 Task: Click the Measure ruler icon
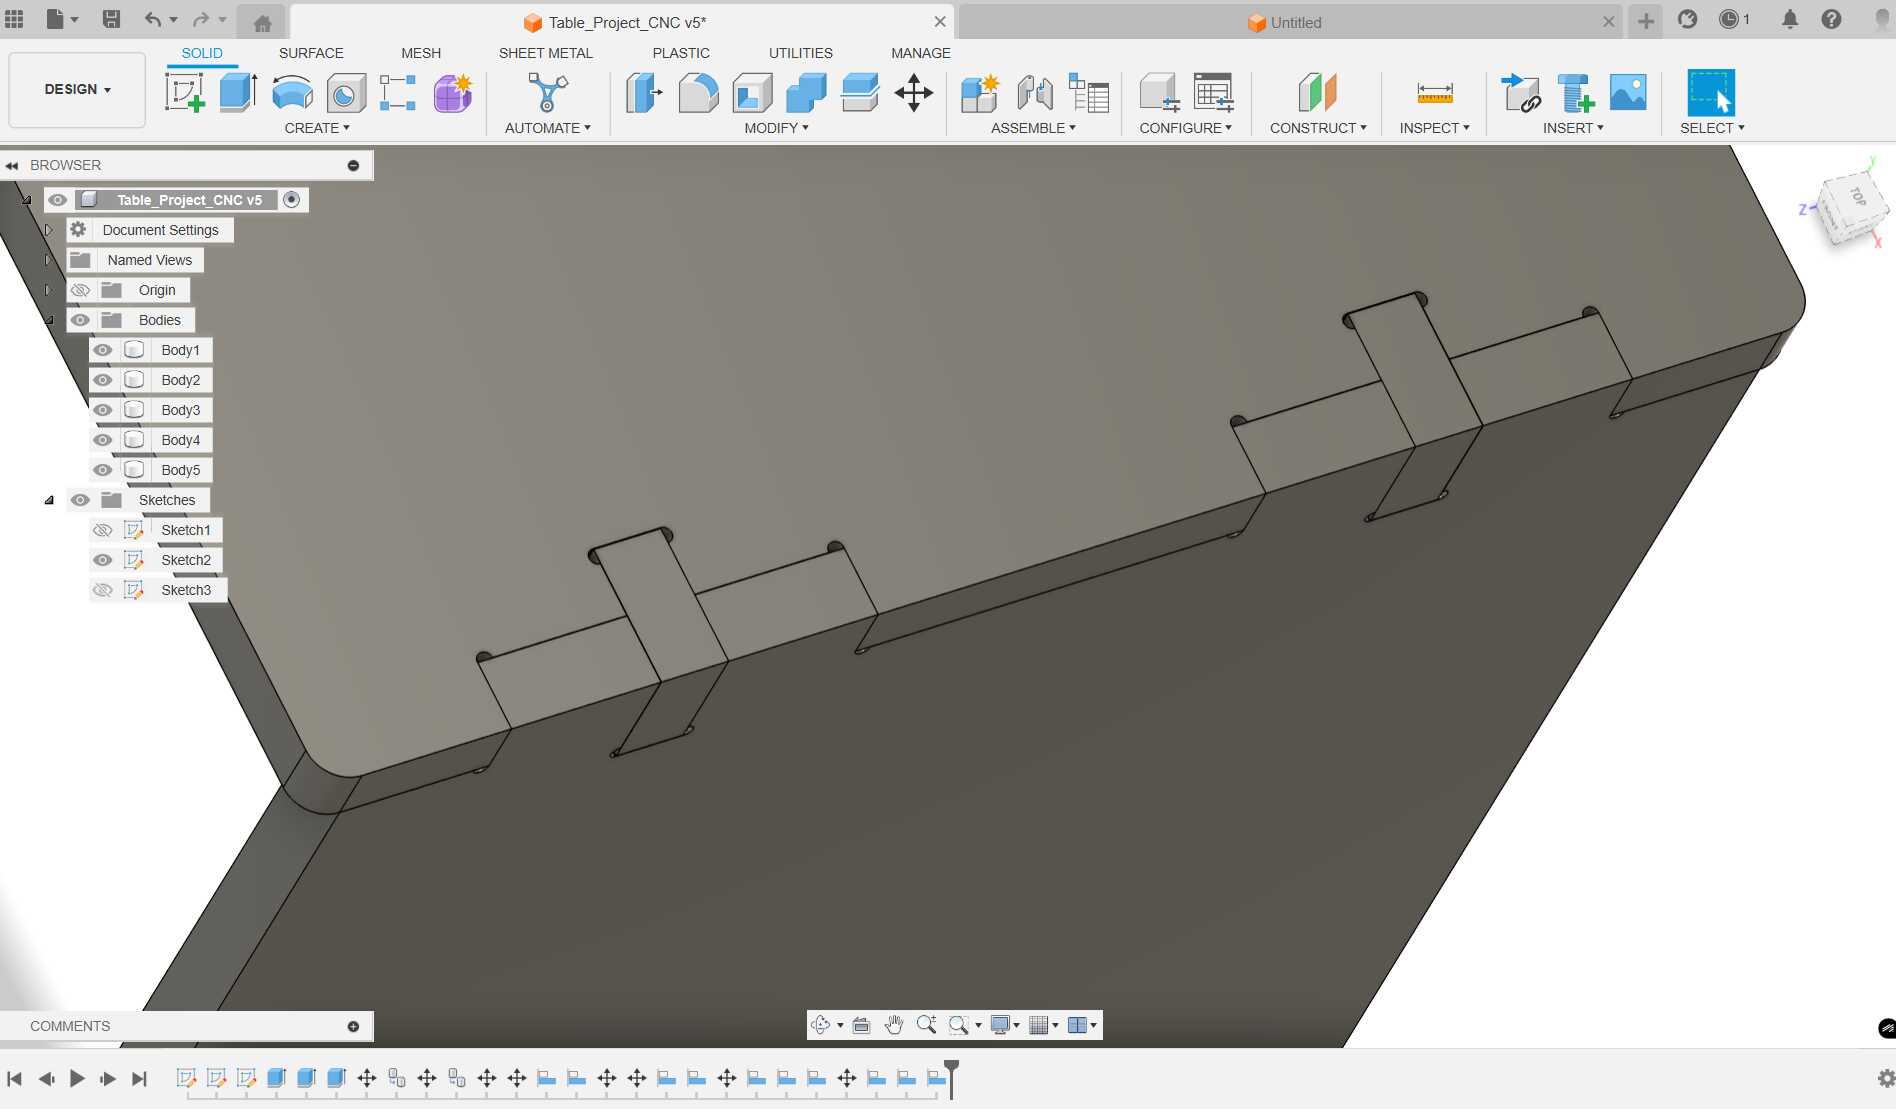pyautogui.click(x=1435, y=93)
